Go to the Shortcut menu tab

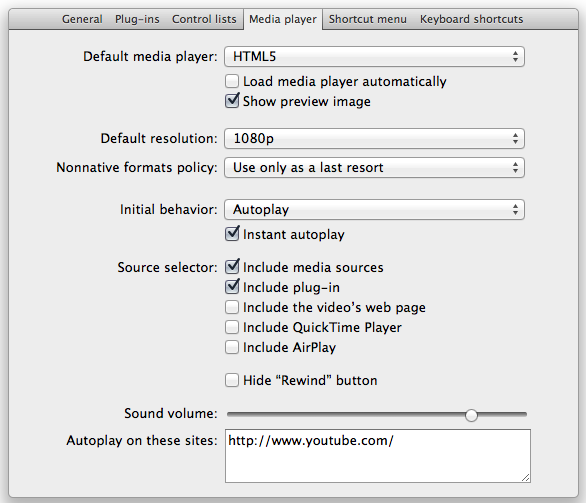(x=368, y=19)
